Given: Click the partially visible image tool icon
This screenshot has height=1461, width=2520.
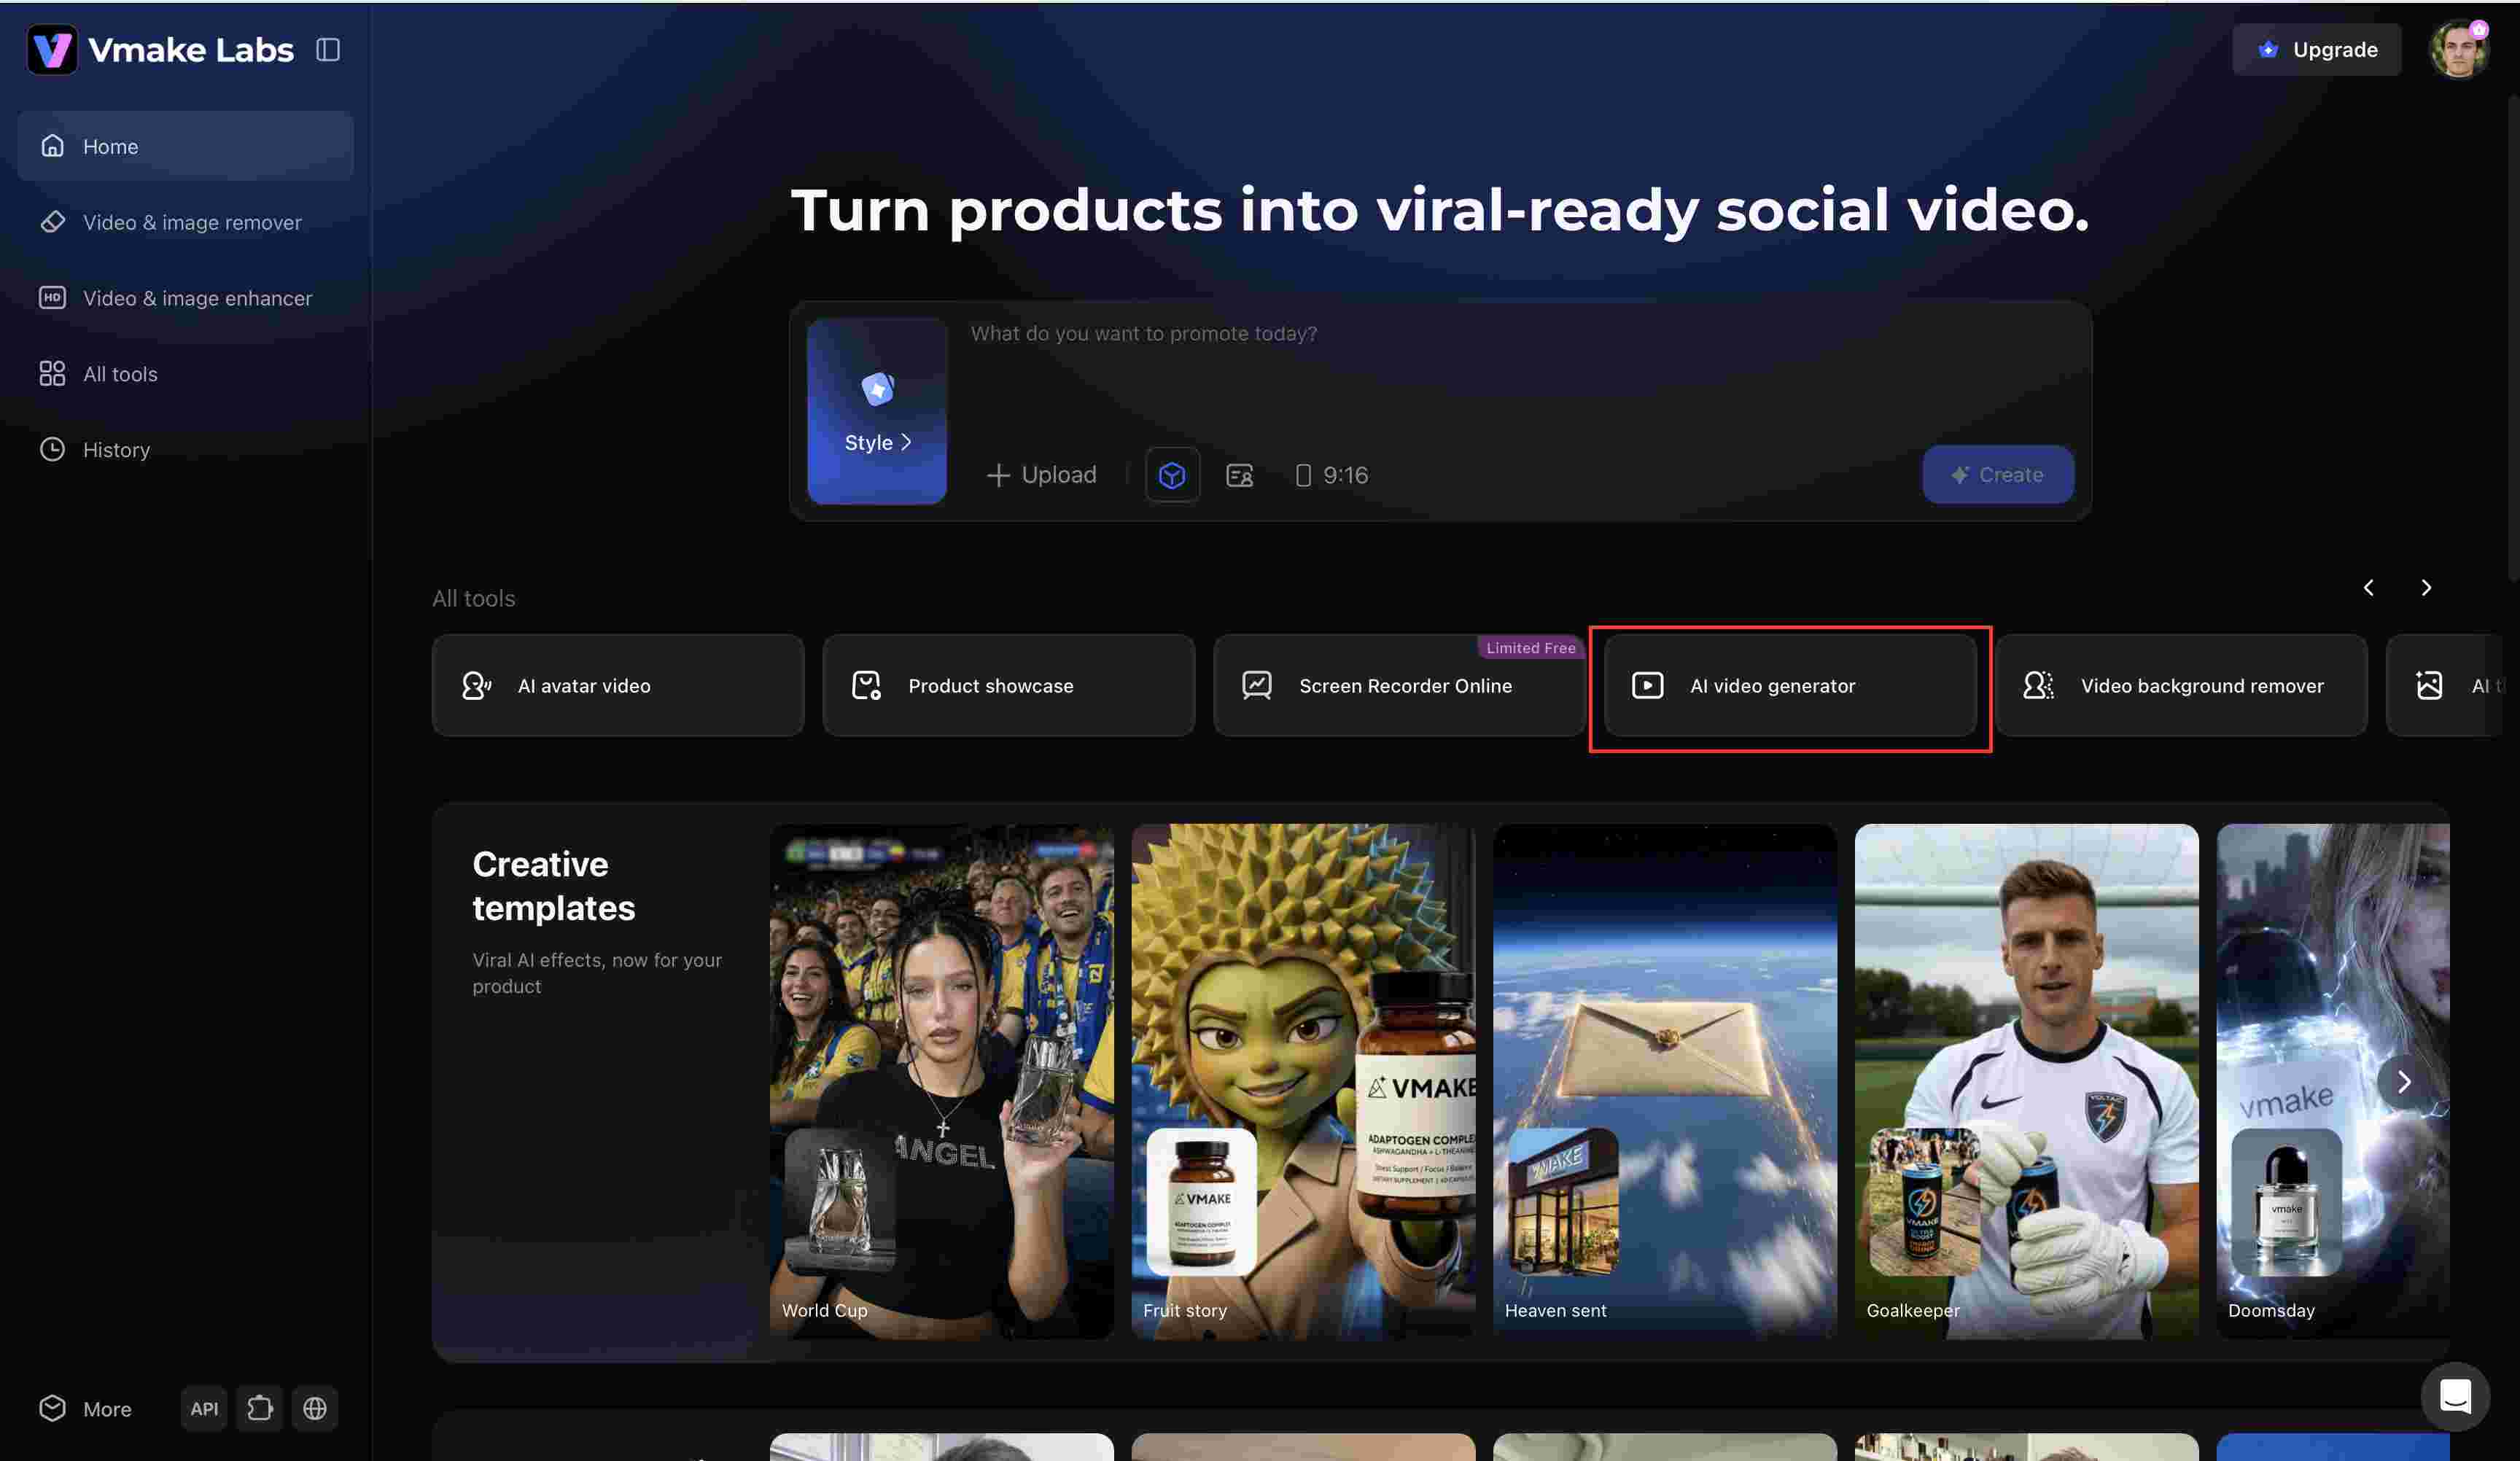Looking at the screenshot, I should [2430, 686].
